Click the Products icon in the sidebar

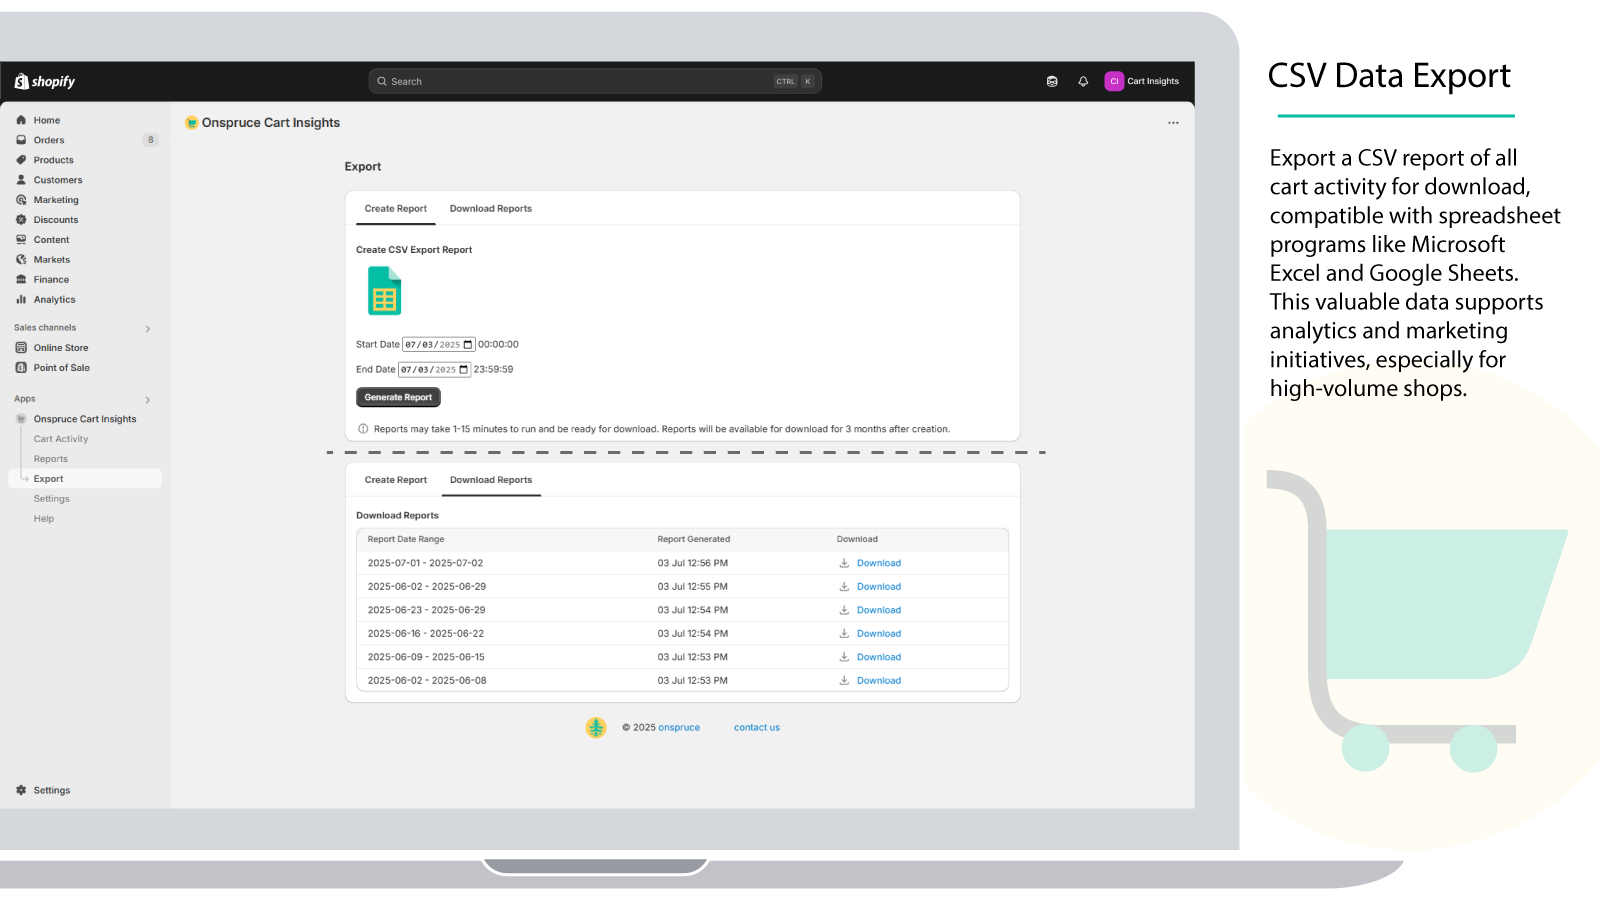[x=21, y=159]
